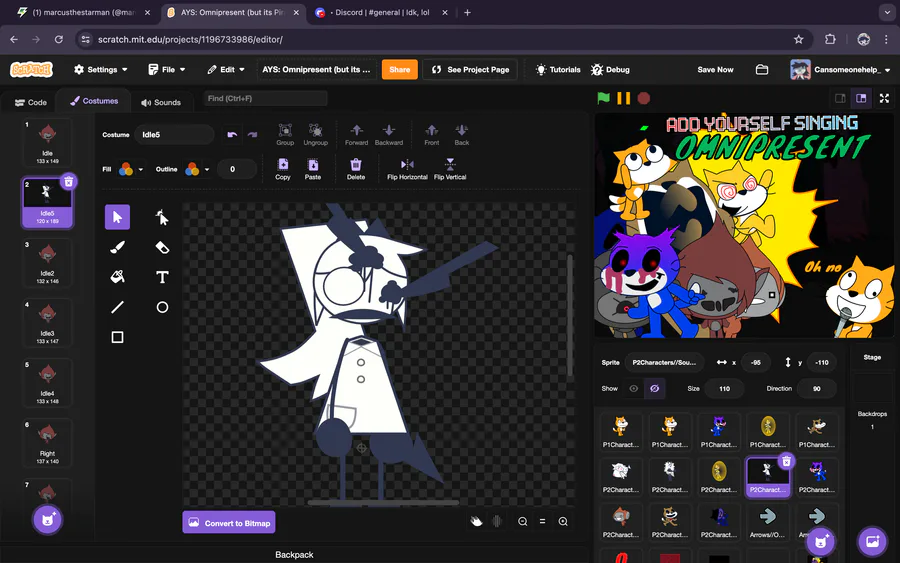Viewport: 900px width, 563px height.
Task: Select the Eraser tool
Action: tap(162, 247)
